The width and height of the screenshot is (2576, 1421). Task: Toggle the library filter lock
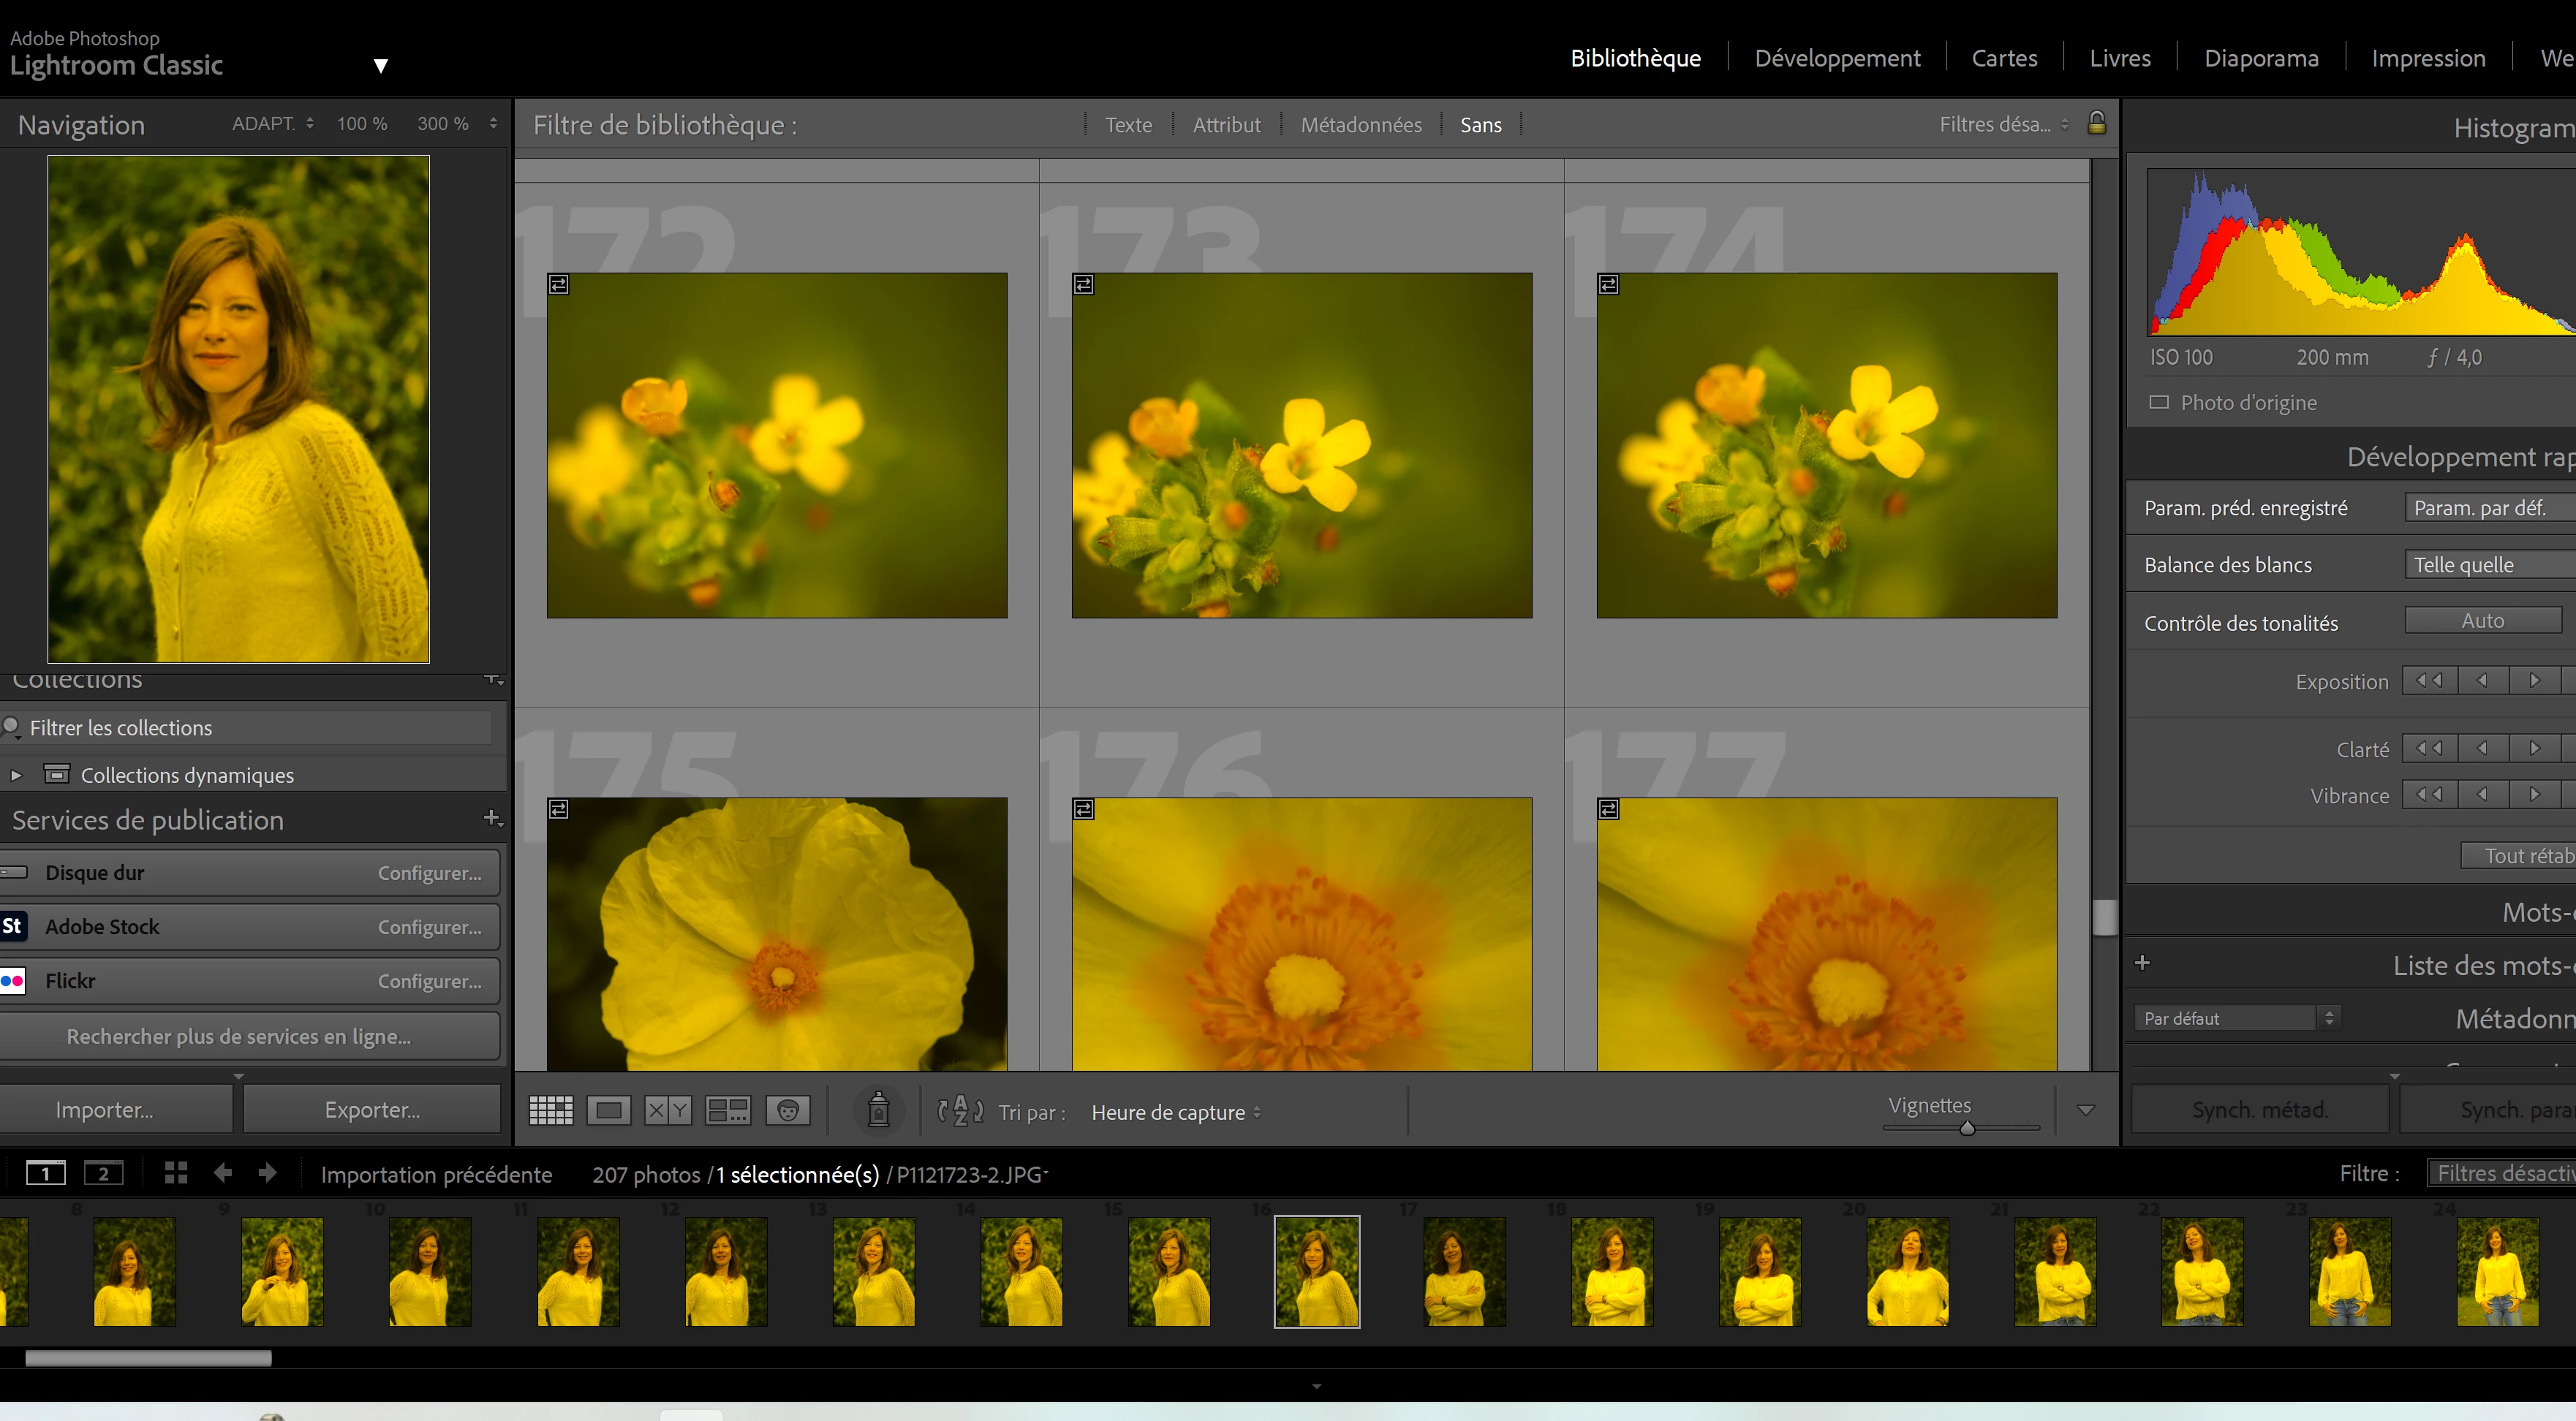tap(2097, 123)
